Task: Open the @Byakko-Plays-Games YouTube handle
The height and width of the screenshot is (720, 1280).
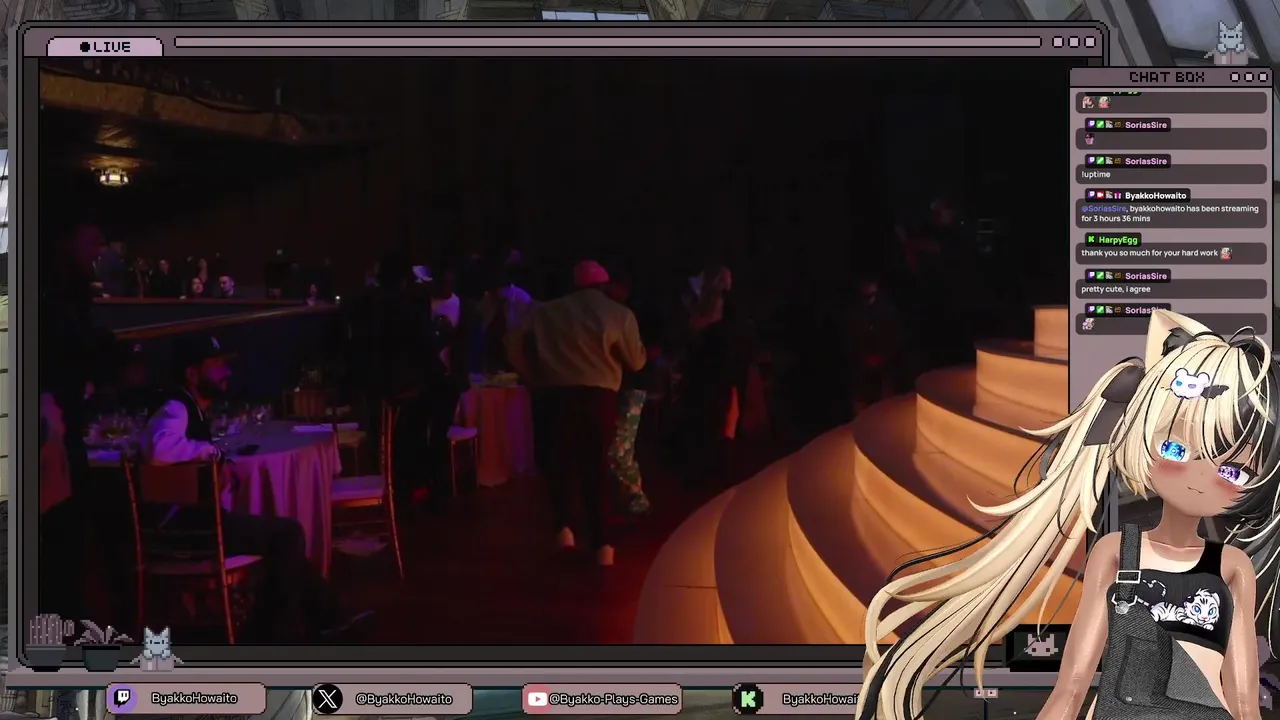Action: pyautogui.click(x=614, y=699)
